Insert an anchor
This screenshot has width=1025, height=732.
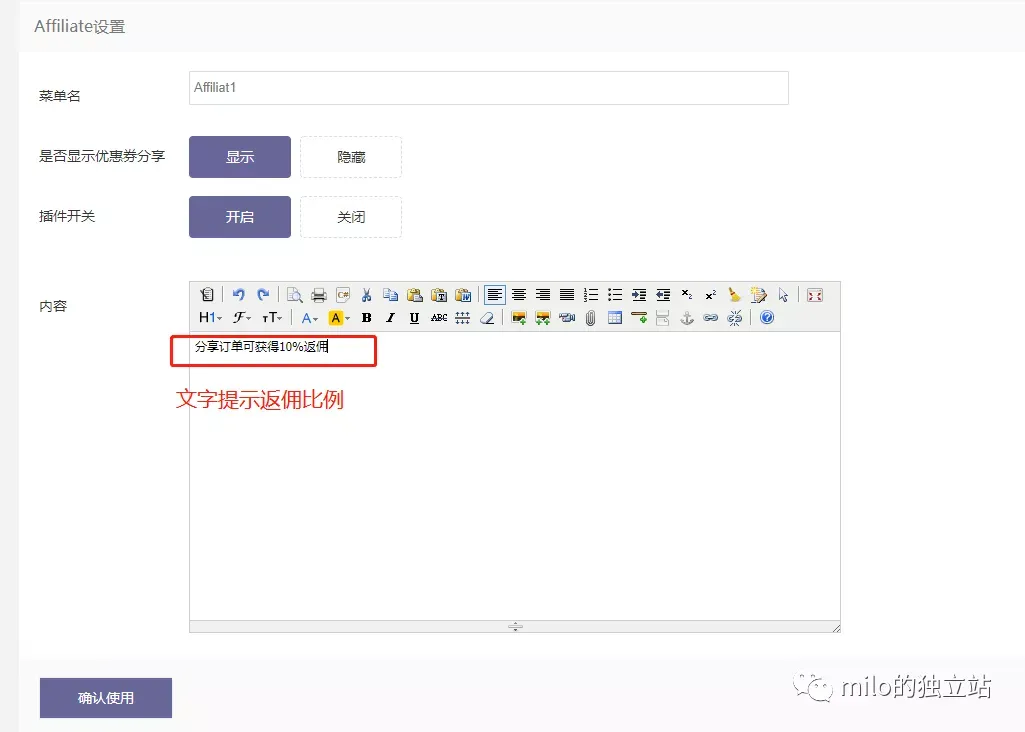coord(686,318)
